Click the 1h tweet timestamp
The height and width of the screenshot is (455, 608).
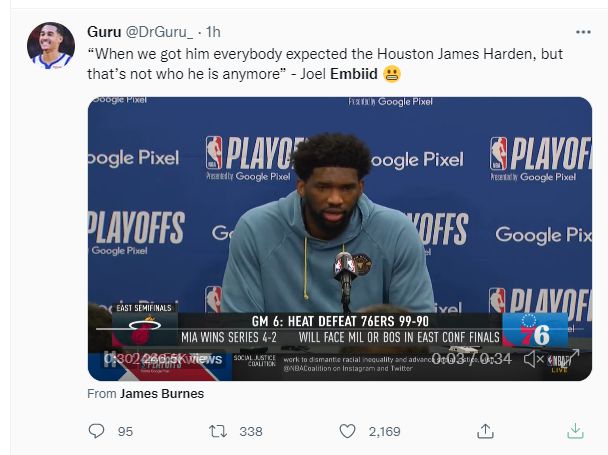coord(213,32)
